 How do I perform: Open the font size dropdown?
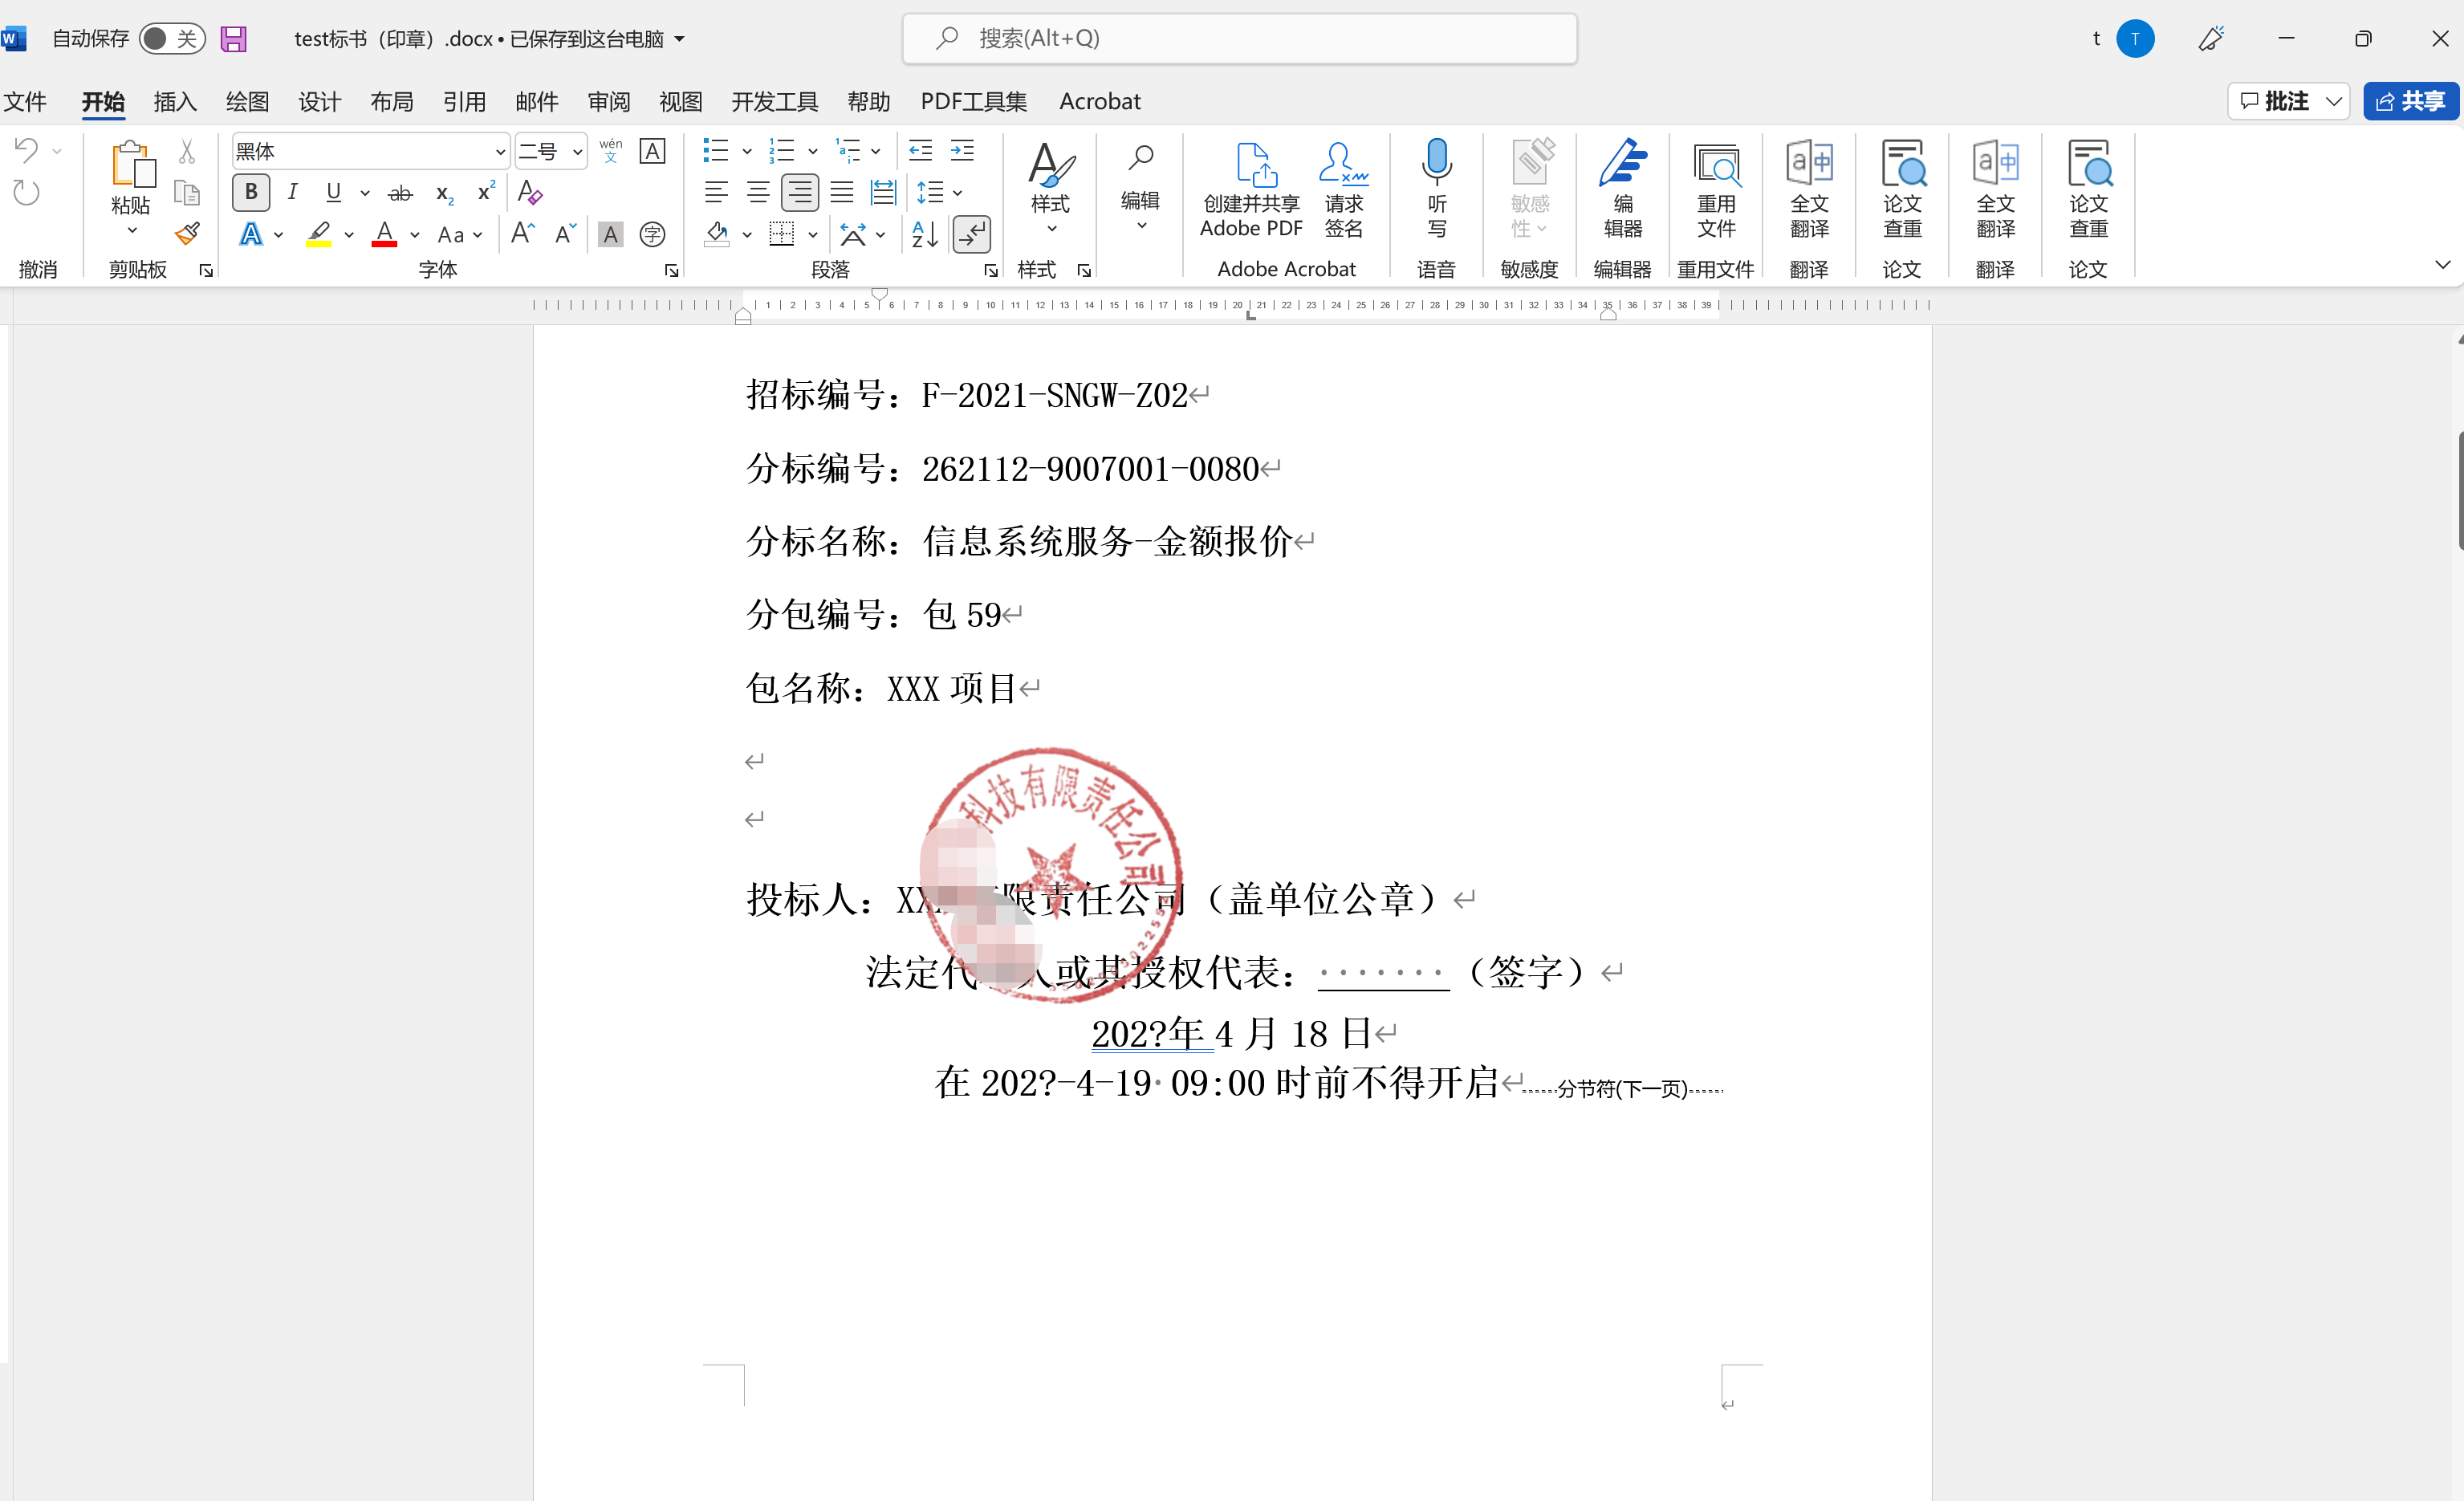point(577,152)
